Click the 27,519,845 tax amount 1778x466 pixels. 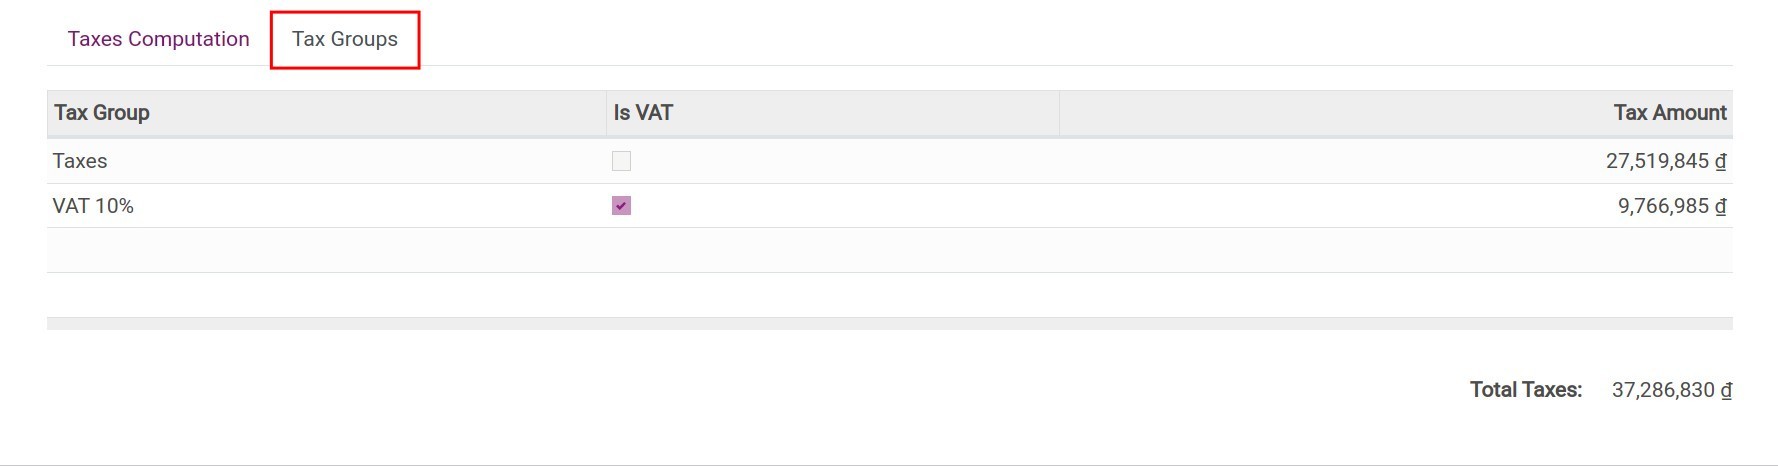tap(1657, 161)
